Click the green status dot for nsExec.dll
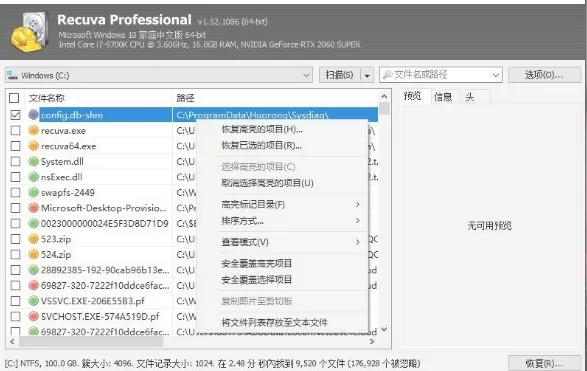 click(33, 177)
